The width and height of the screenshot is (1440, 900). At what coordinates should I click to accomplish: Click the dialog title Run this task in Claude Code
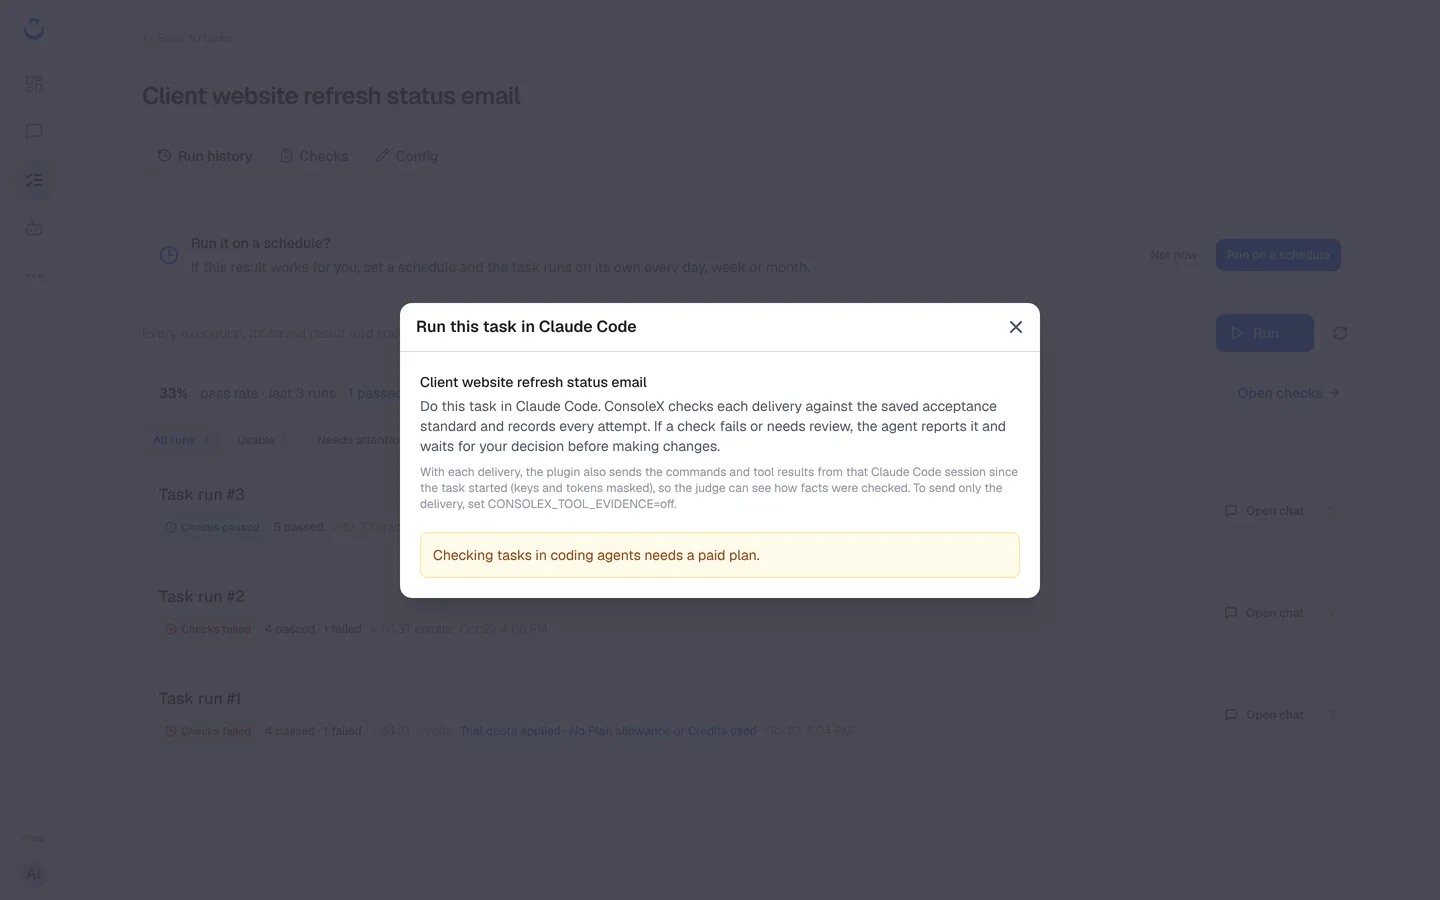(526, 327)
